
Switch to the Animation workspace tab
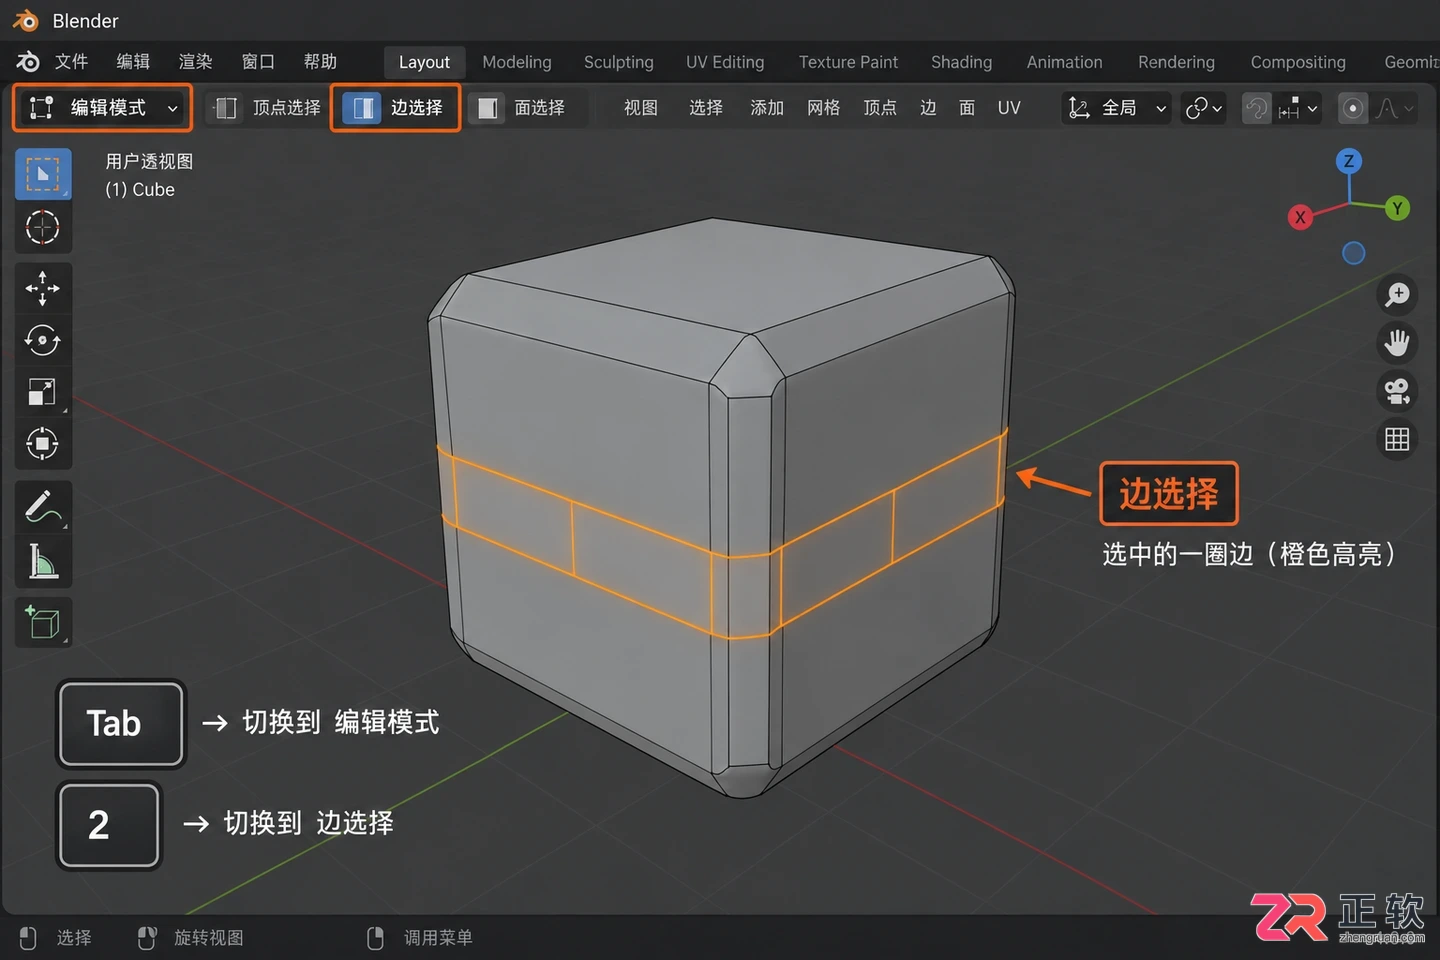[x=1064, y=62]
